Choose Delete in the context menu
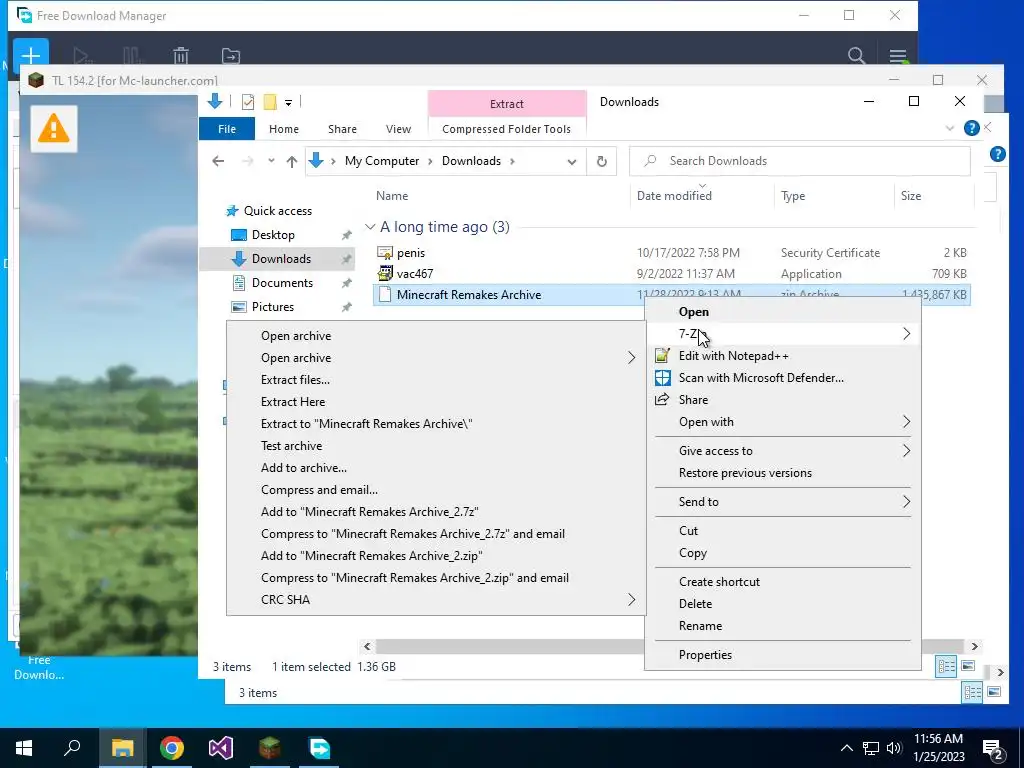The width and height of the screenshot is (1024, 768). coord(695,603)
